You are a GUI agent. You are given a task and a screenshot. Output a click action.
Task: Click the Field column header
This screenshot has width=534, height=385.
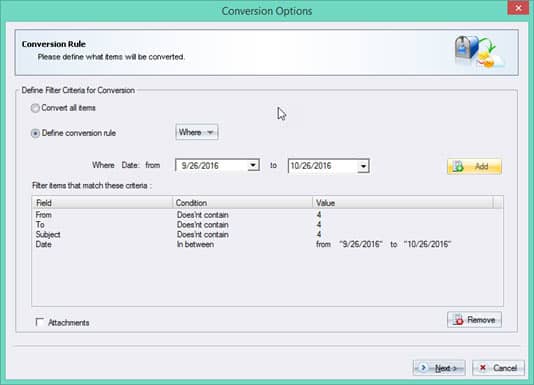click(103, 203)
